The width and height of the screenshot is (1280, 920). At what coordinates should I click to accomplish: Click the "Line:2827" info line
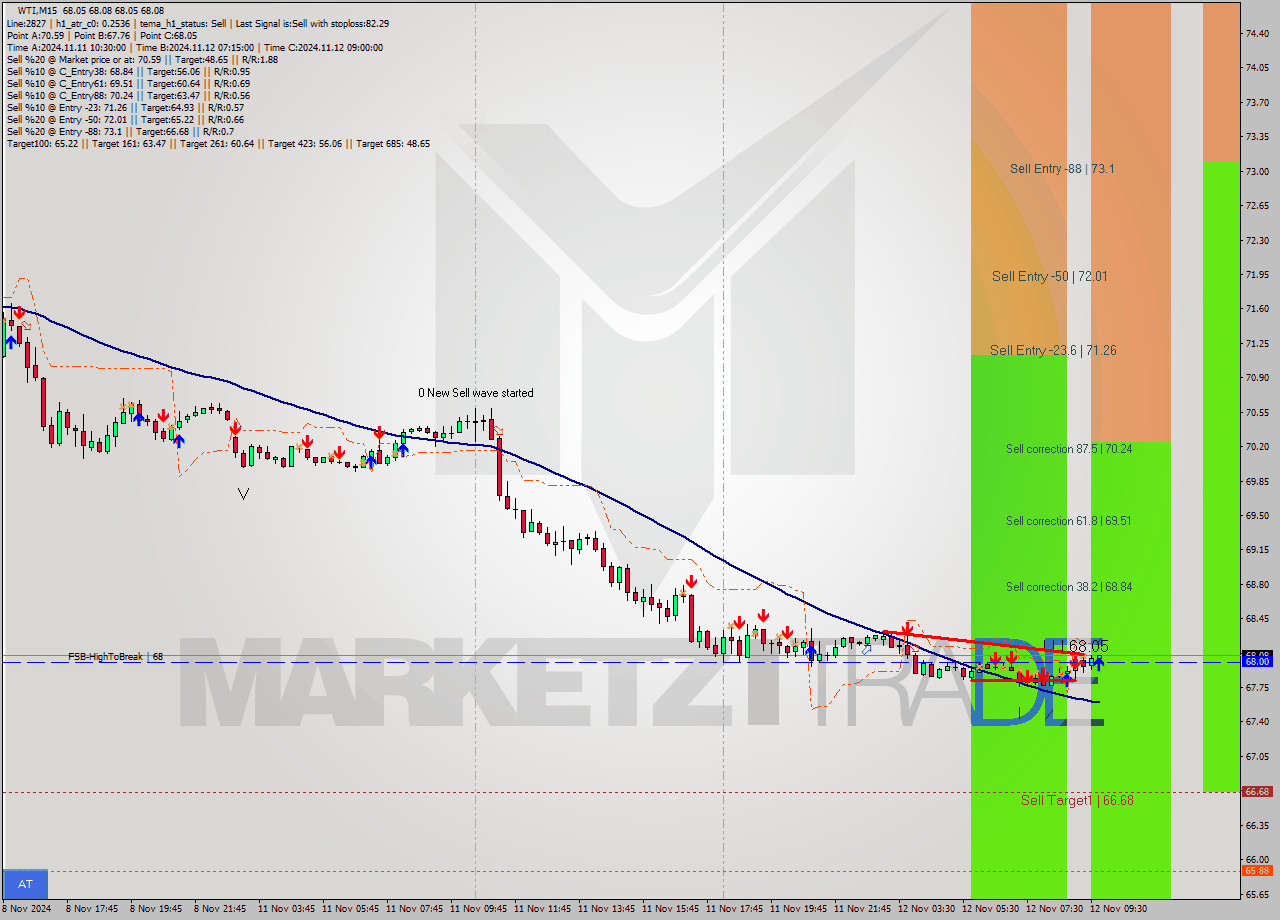198,23
